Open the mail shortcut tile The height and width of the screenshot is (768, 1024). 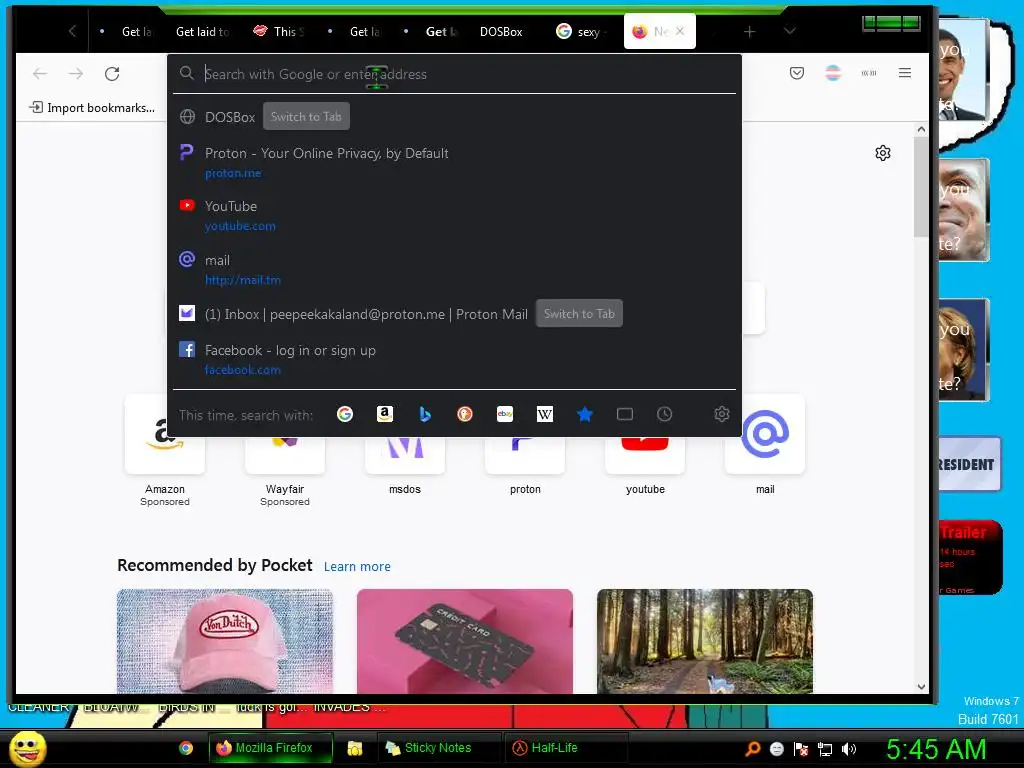tap(765, 447)
